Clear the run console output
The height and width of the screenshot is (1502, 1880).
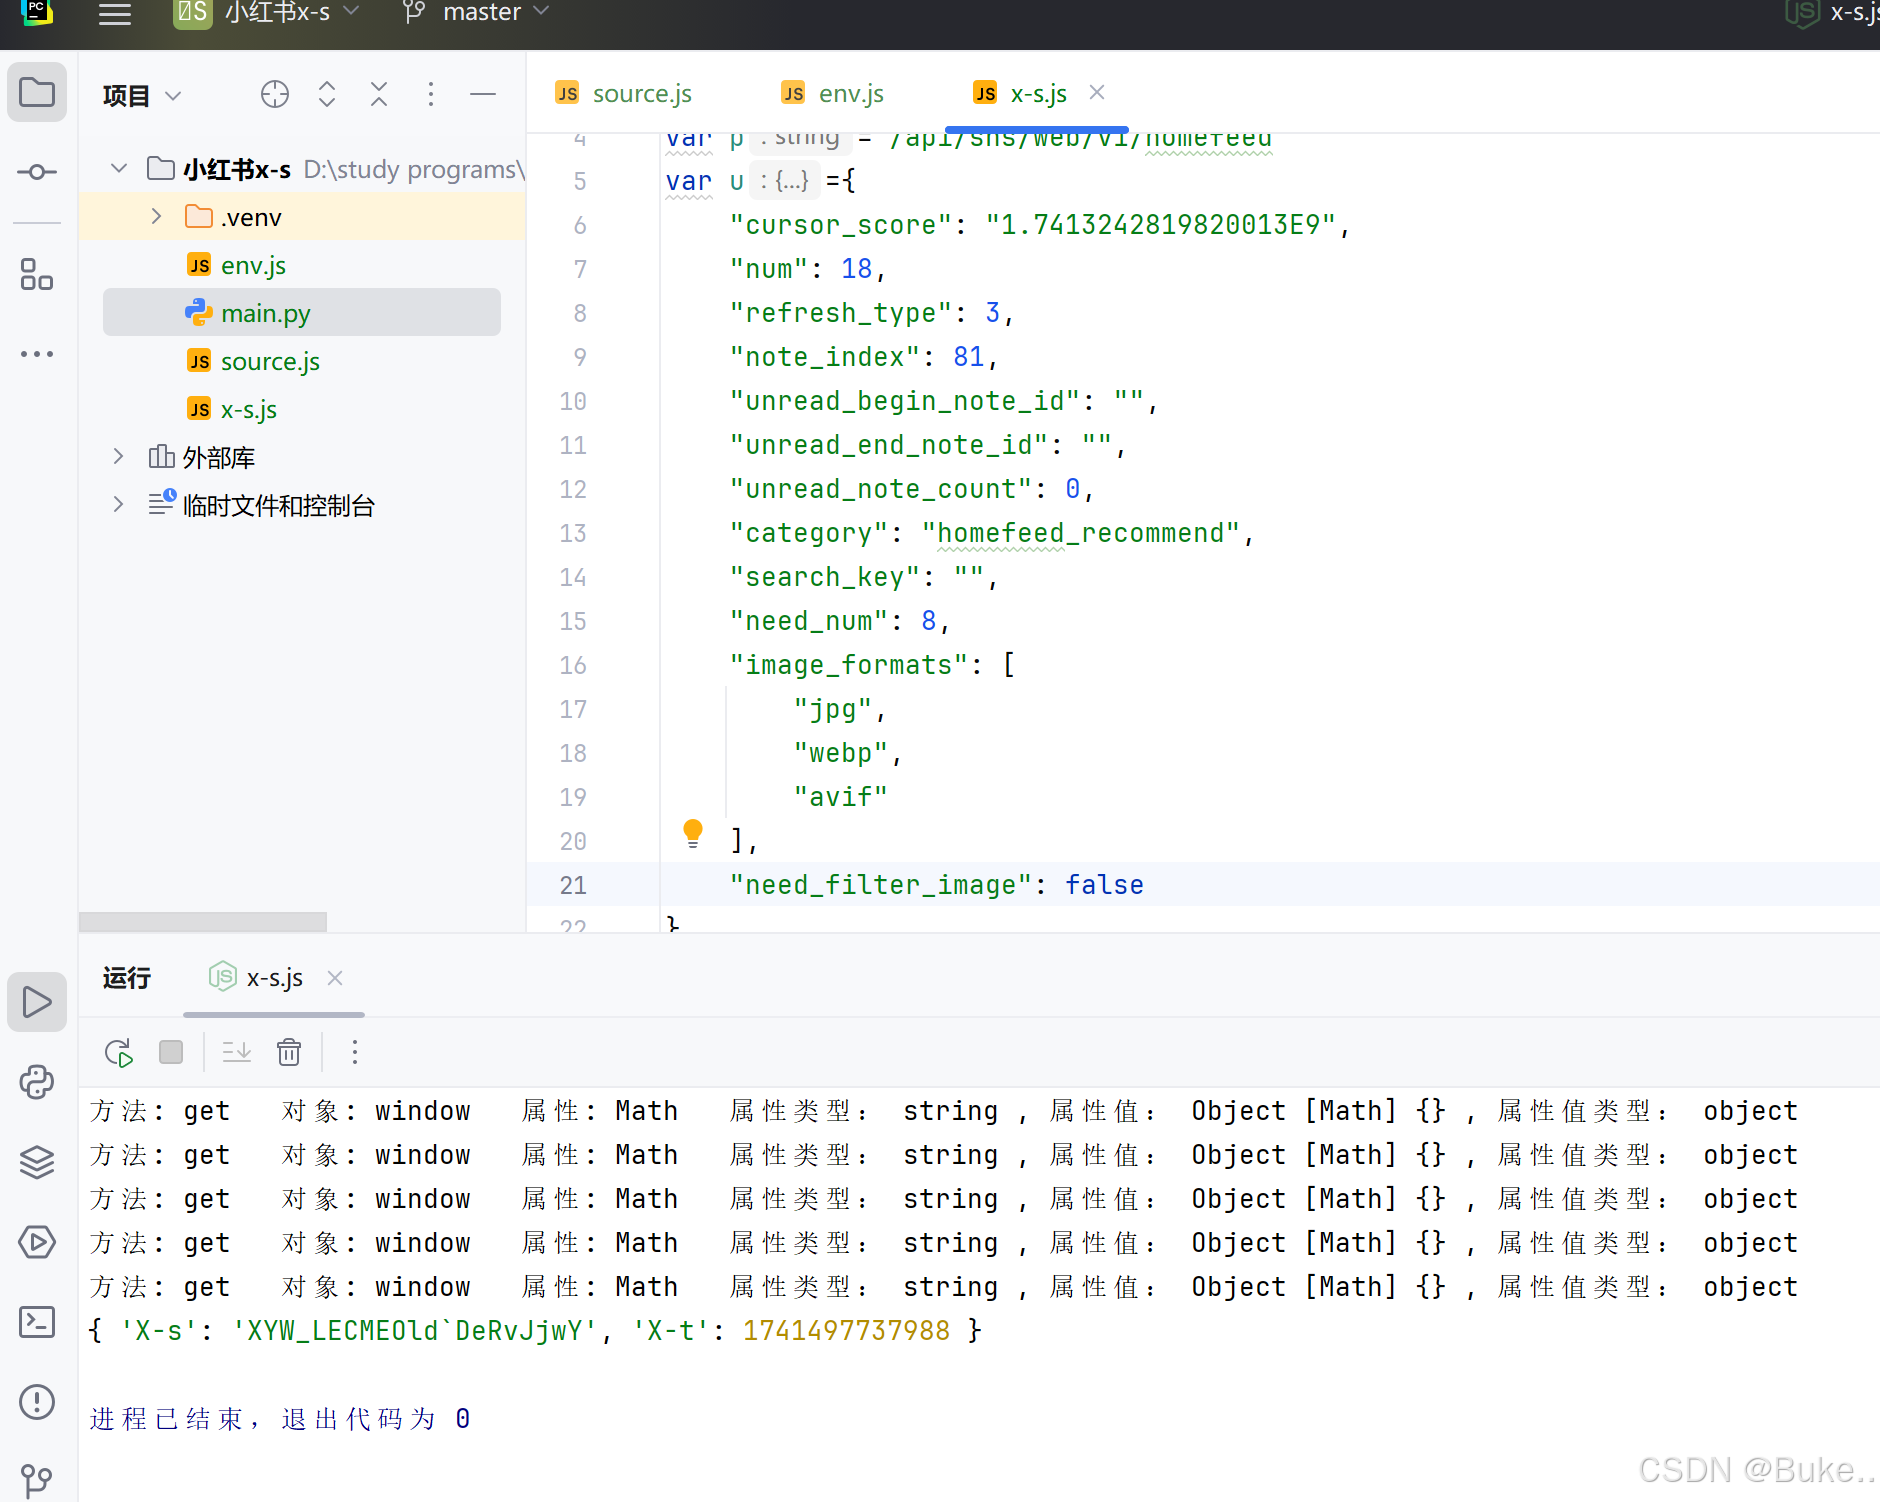coord(288,1052)
